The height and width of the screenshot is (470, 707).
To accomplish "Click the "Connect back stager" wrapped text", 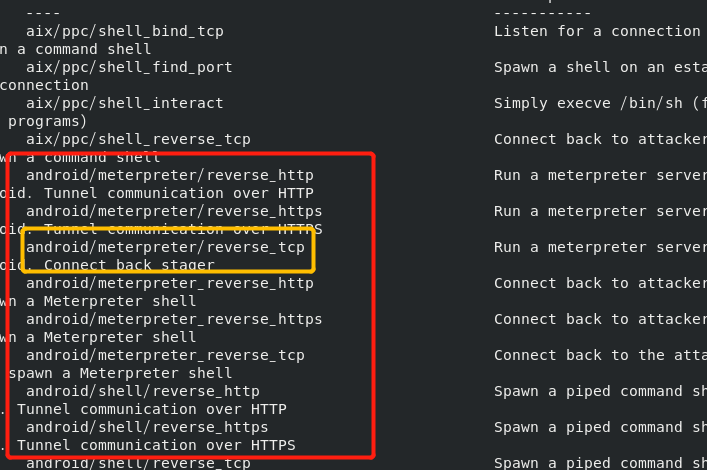I will coord(129,265).
